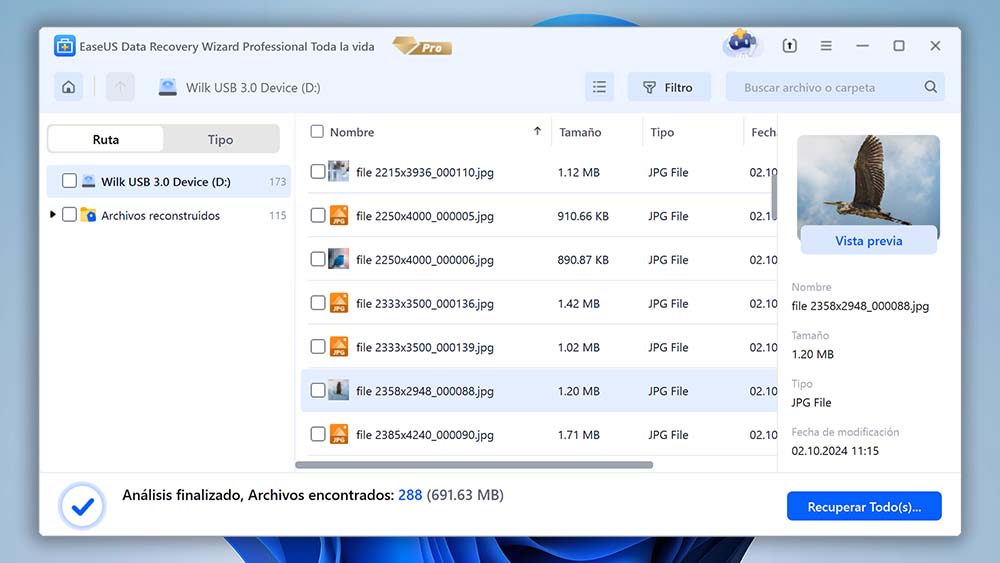1000x563 pixels.
Task: Switch to the Tipo tab
Action: click(x=221, y=139)
